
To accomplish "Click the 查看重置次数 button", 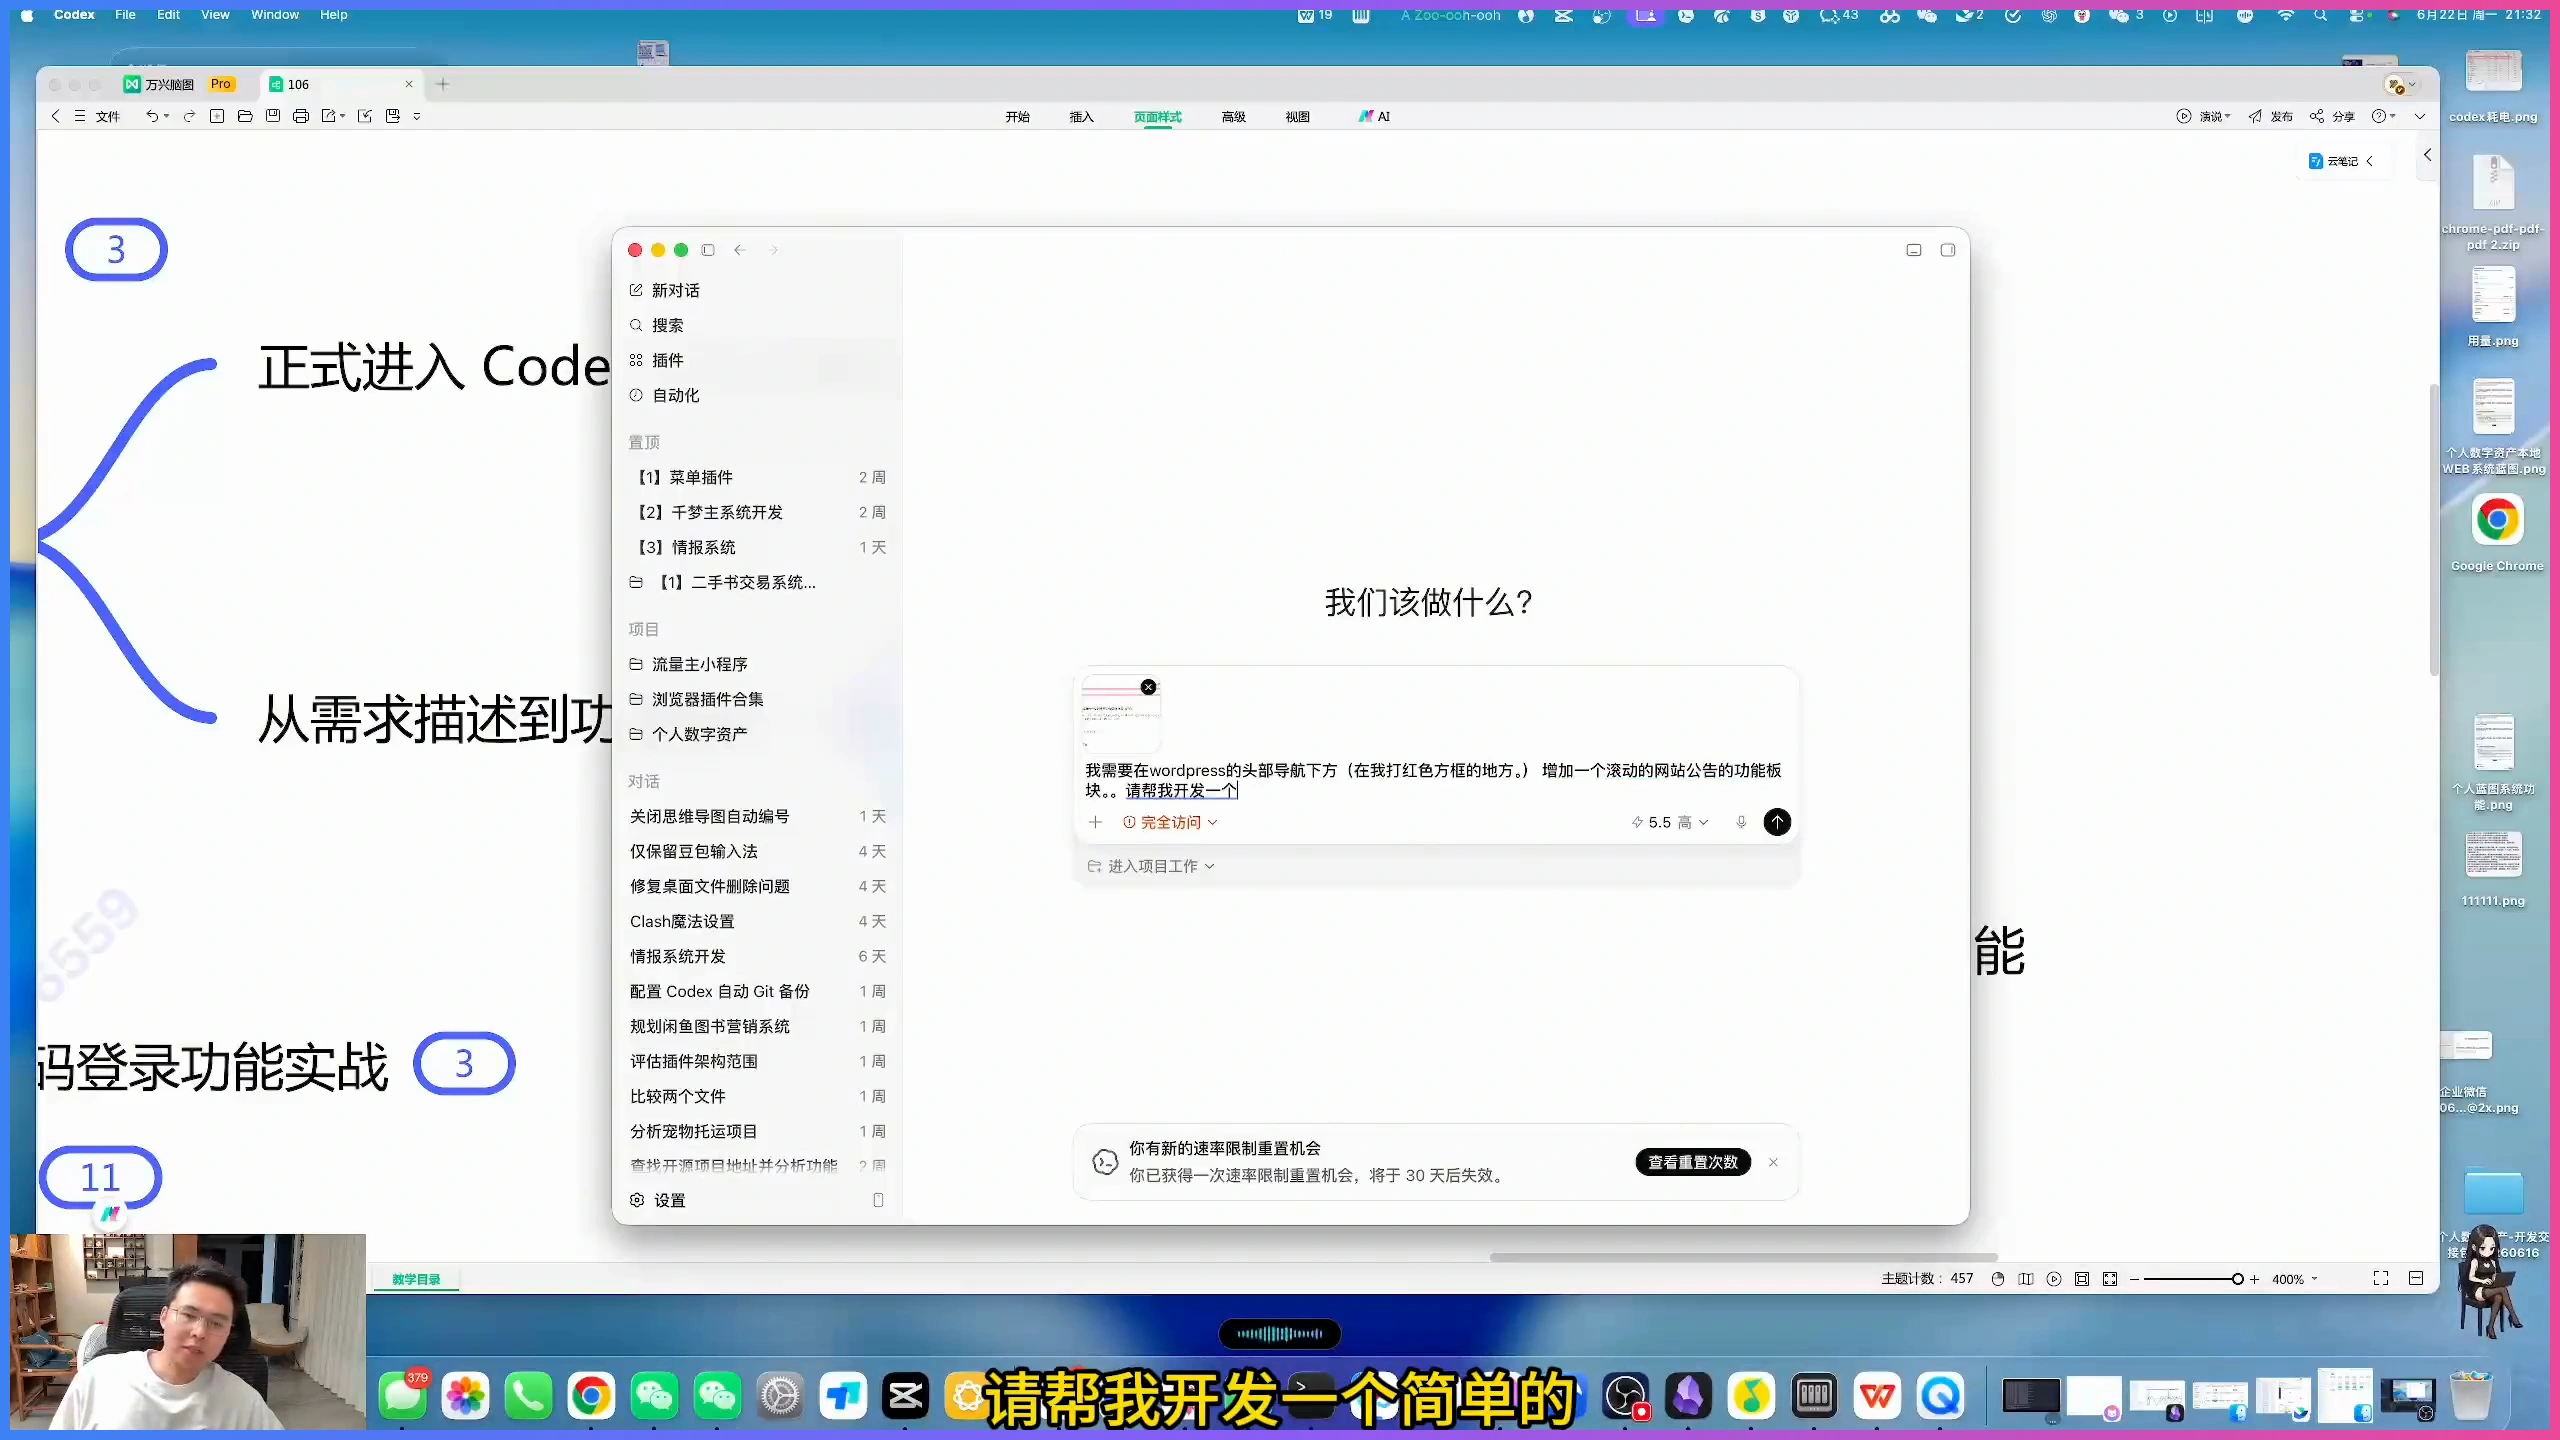I will point(1693,1162).
